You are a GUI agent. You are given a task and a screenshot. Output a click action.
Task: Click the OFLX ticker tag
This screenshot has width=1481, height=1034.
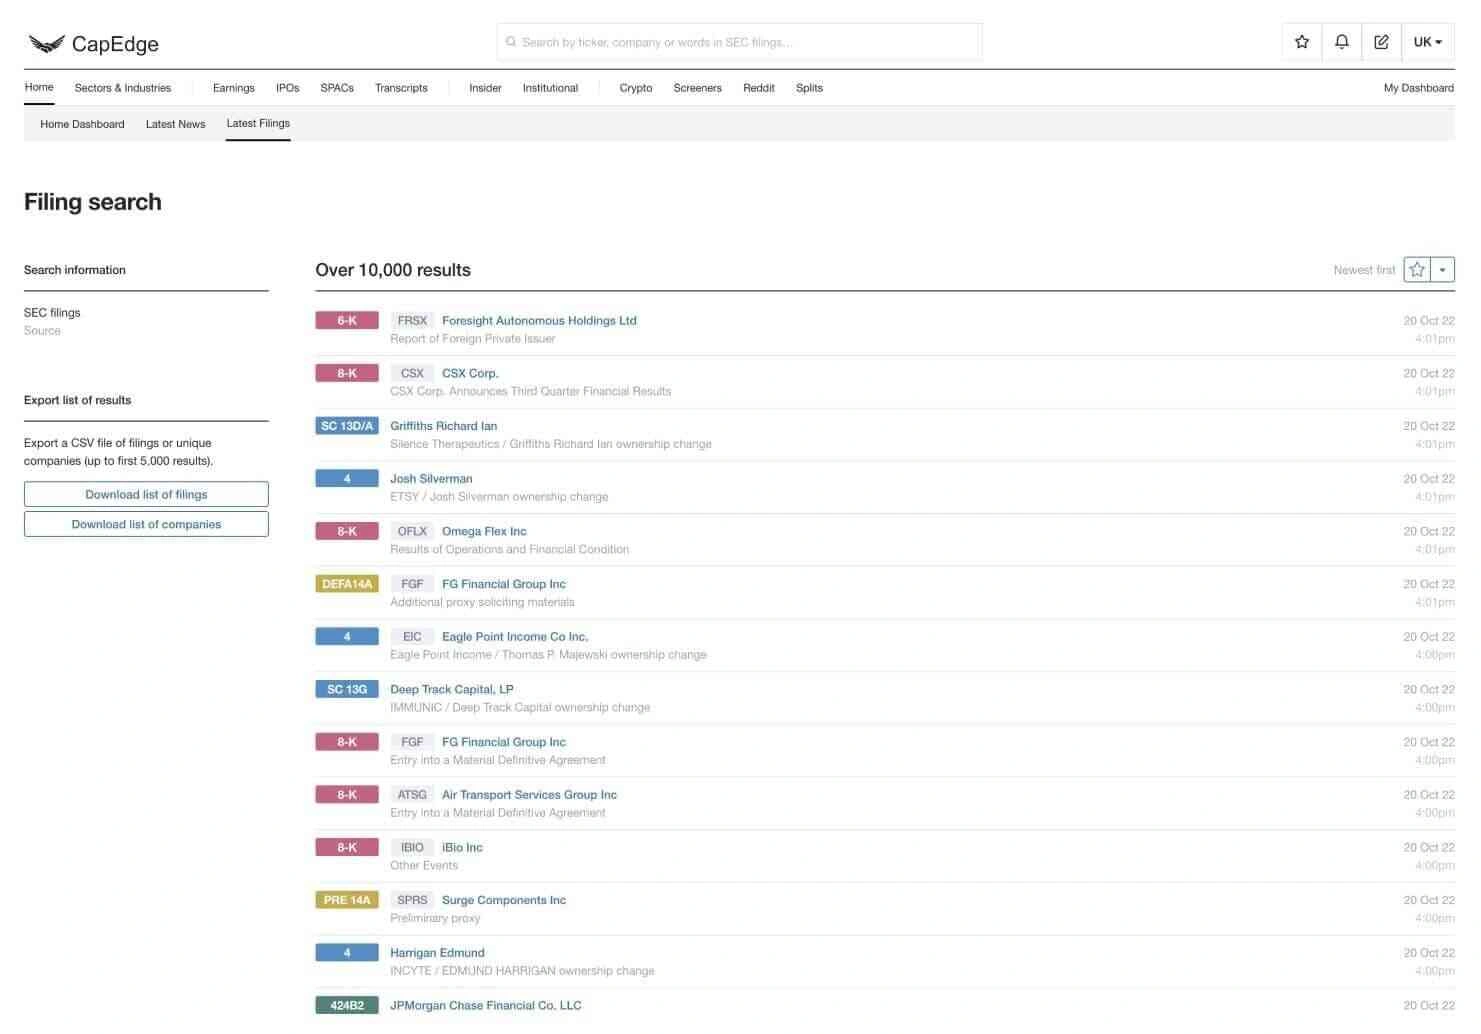pos(412,532)
